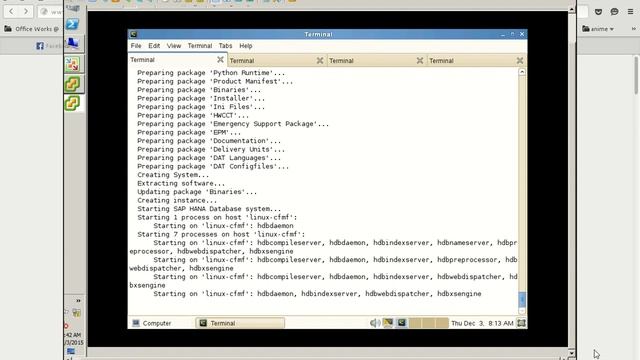Viewport: 640px width, 360px height.
Task: Click browser back button
Action: [11, 11]
